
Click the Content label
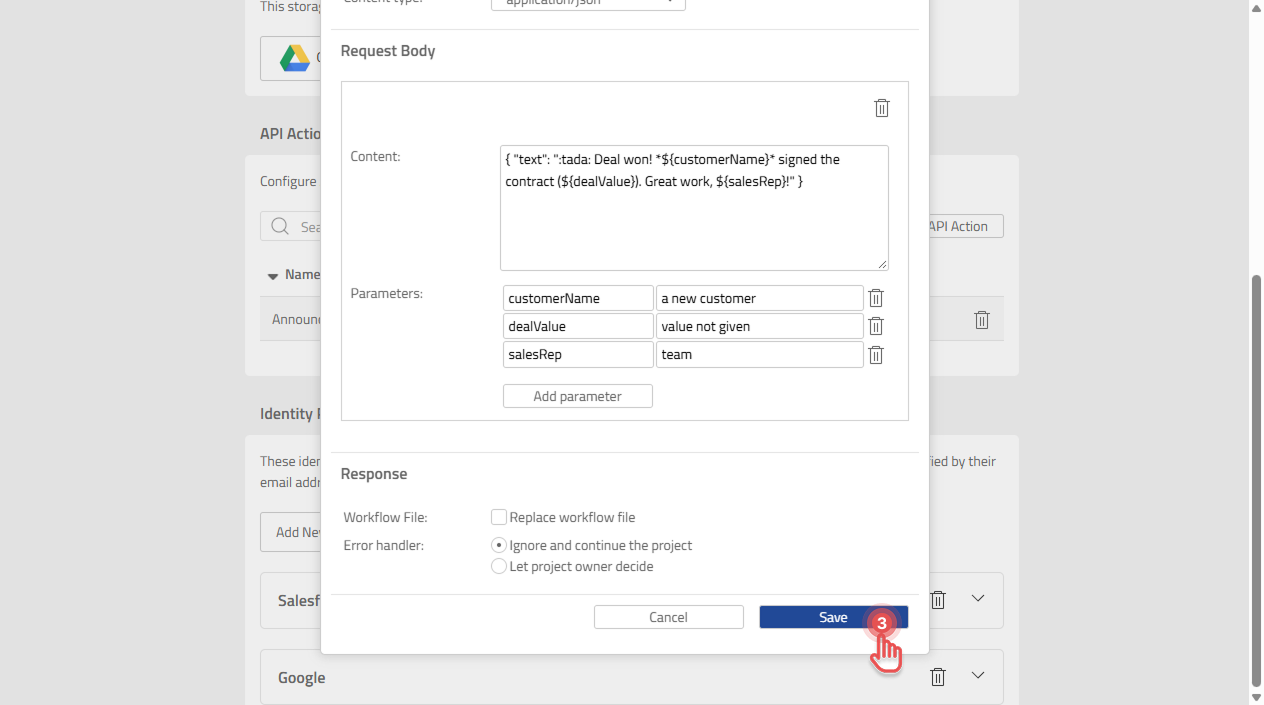pos(375,156)
